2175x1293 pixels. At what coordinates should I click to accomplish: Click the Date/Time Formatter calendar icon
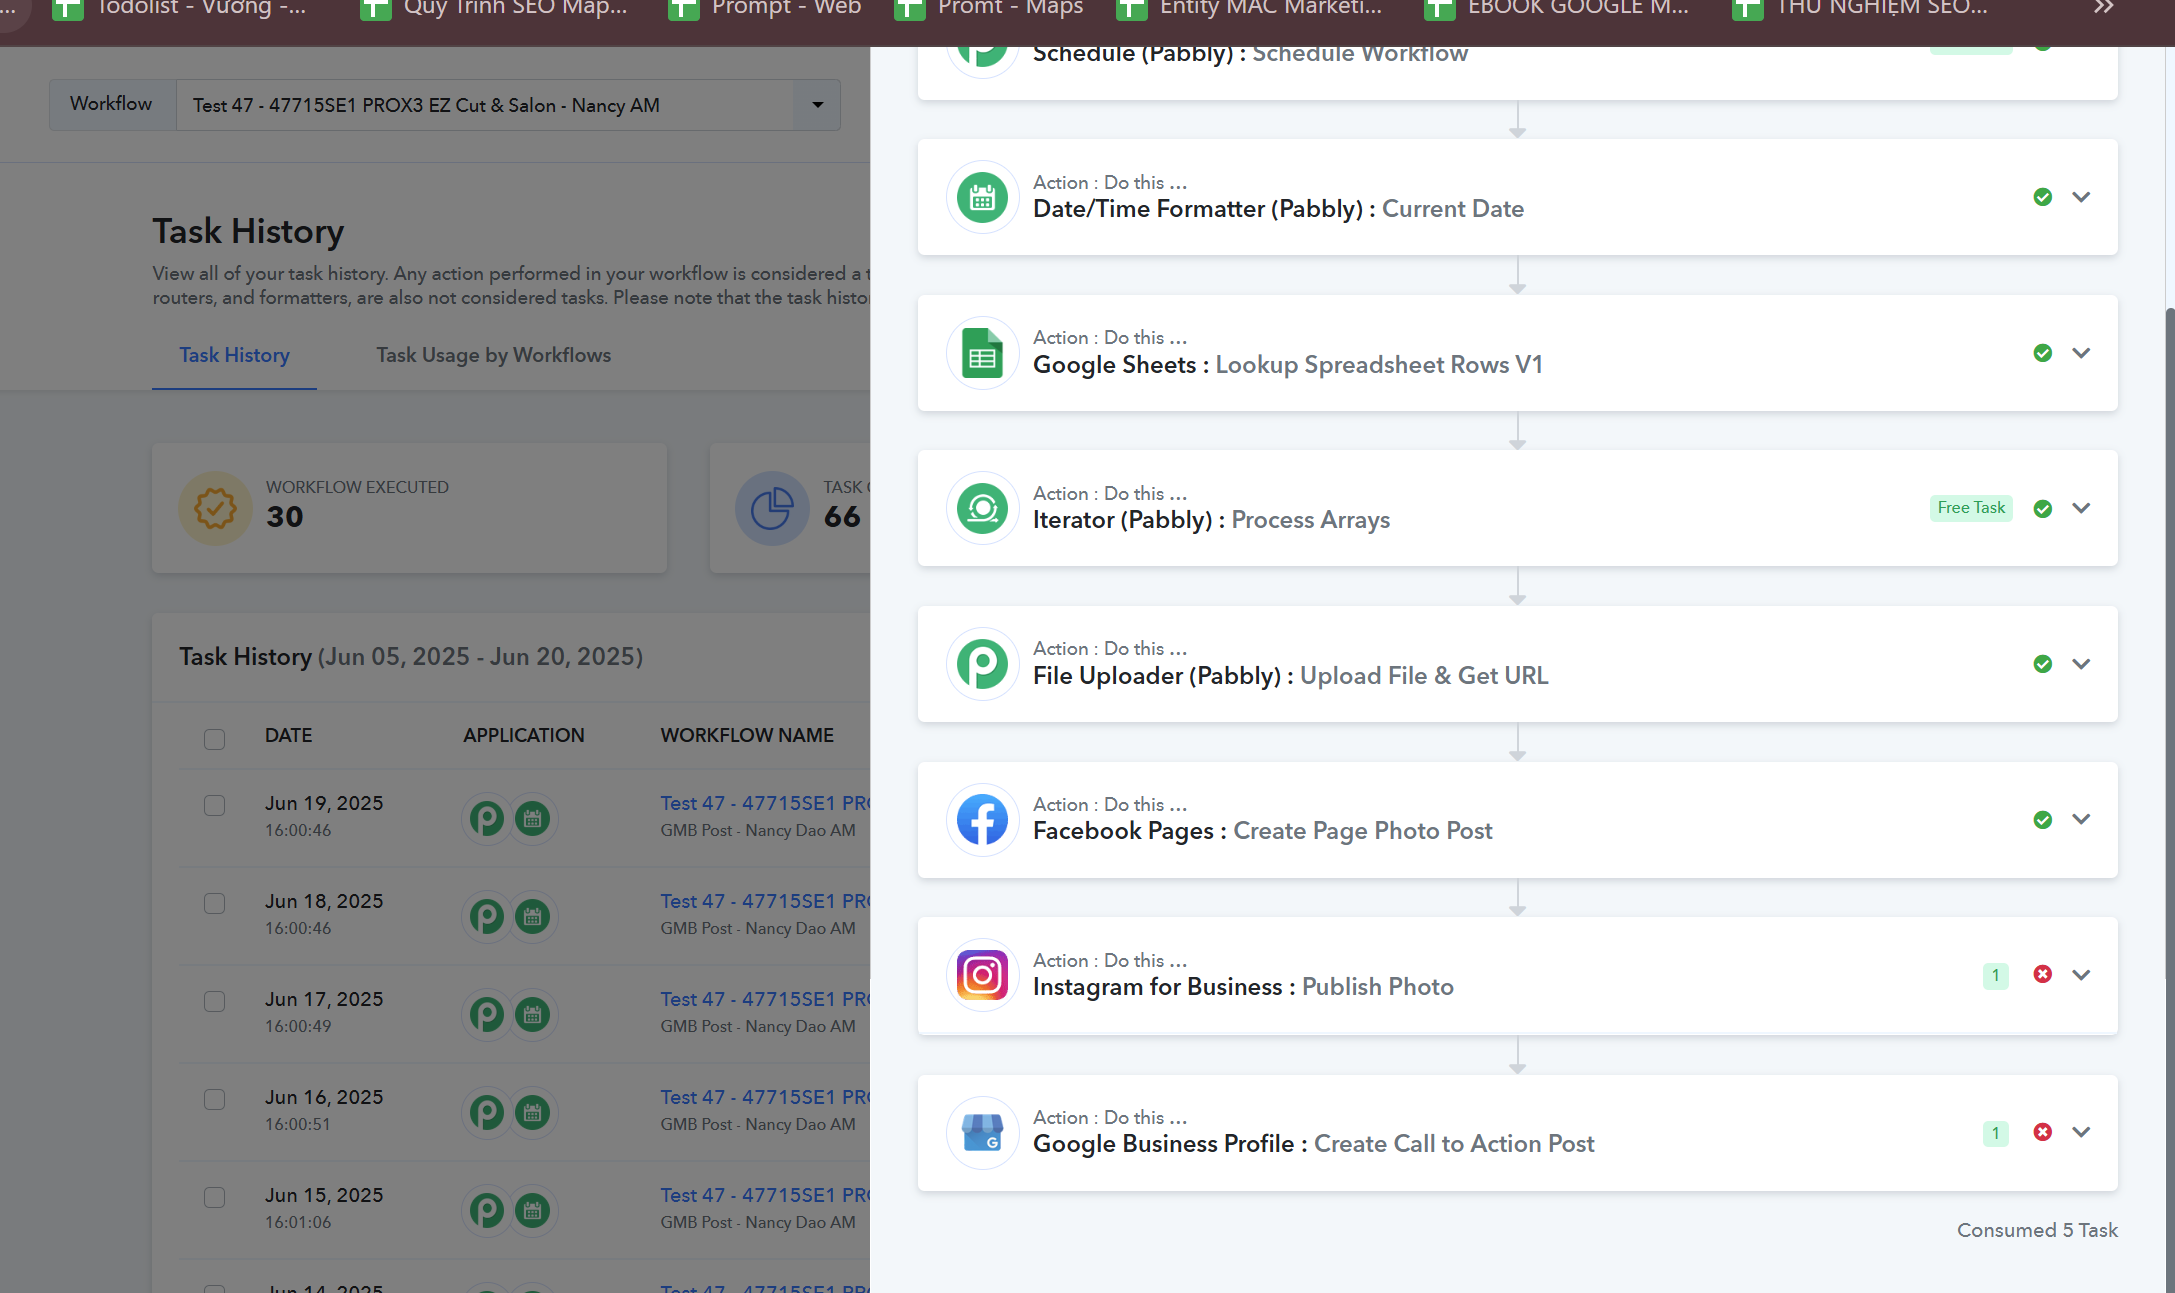pyautogui.click(x=982, y=197)
